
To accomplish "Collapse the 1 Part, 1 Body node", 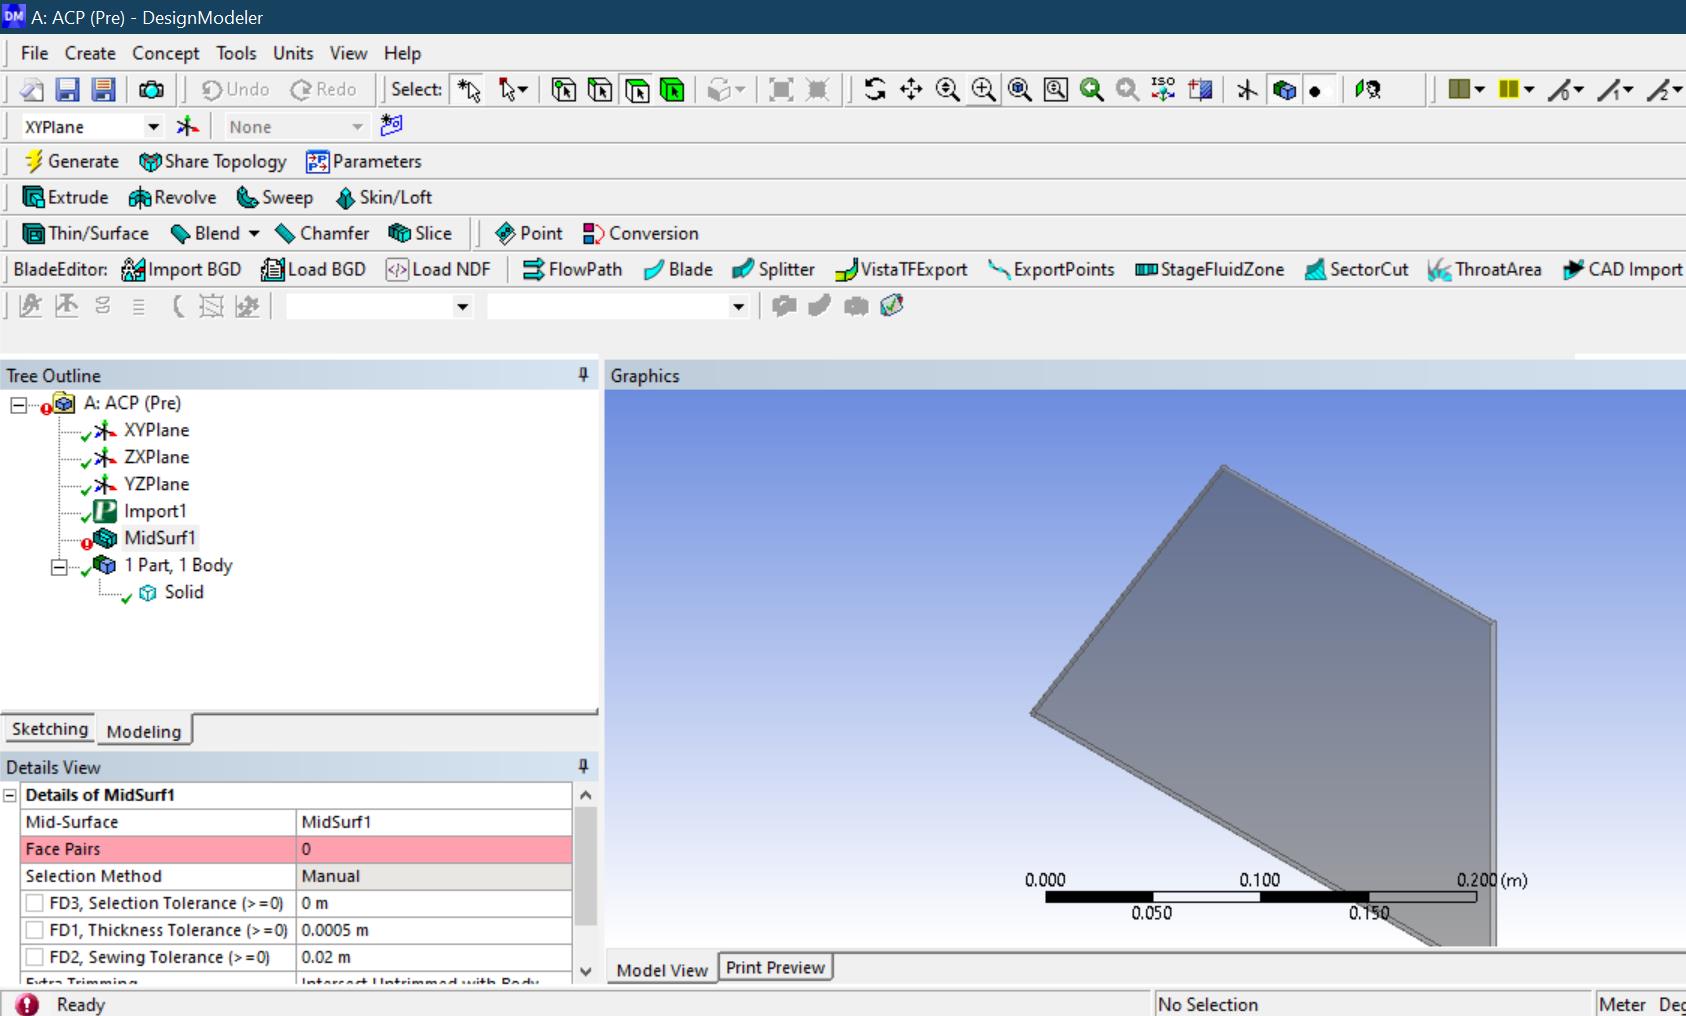I will pos(59,566).
